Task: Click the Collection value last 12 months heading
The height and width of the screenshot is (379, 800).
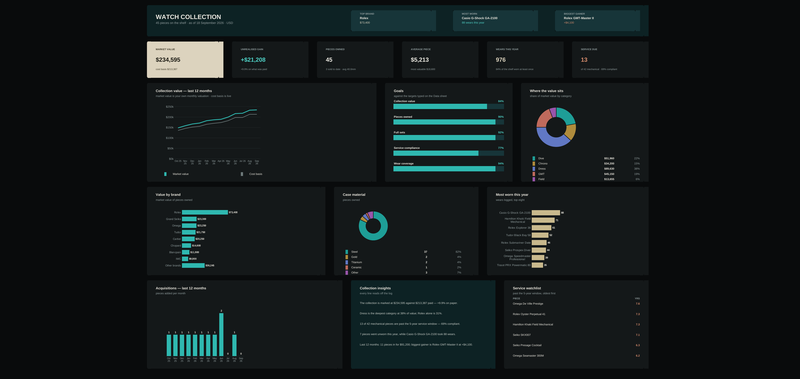Action: tap(184, 91)
